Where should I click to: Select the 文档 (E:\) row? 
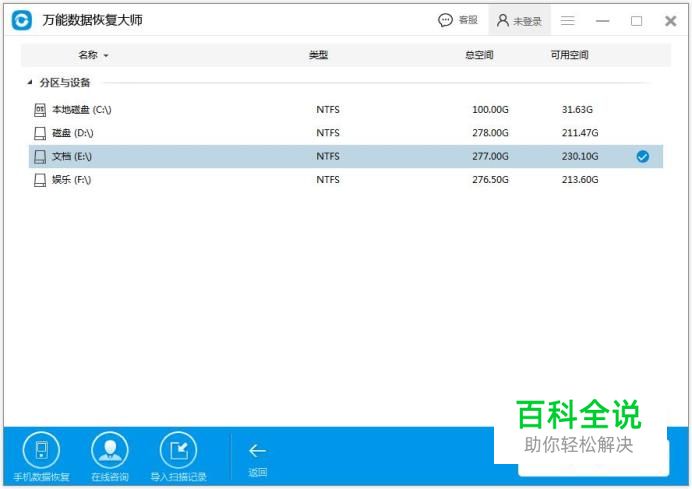346,156
